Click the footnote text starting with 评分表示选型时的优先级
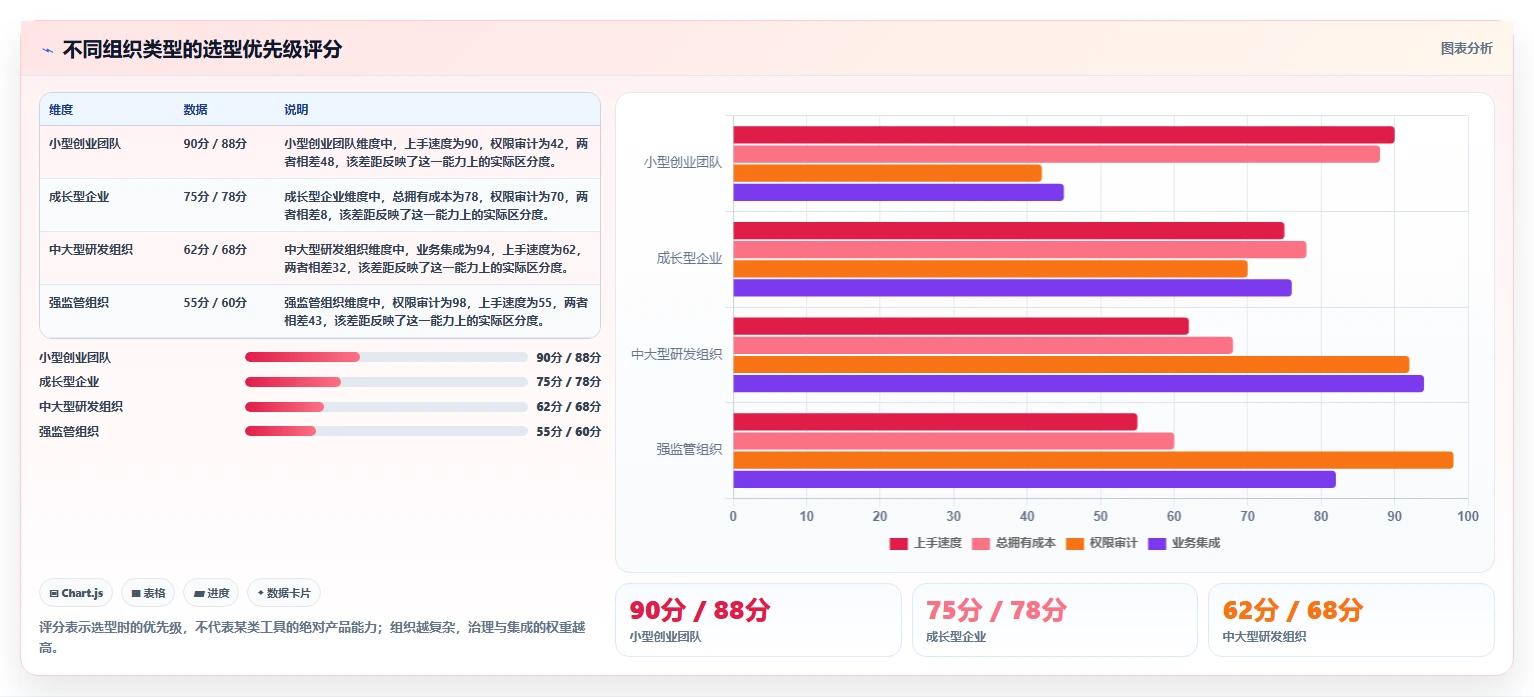Image resolution: width=1534 pixels, height=697 pixels. tap(312, 637)
